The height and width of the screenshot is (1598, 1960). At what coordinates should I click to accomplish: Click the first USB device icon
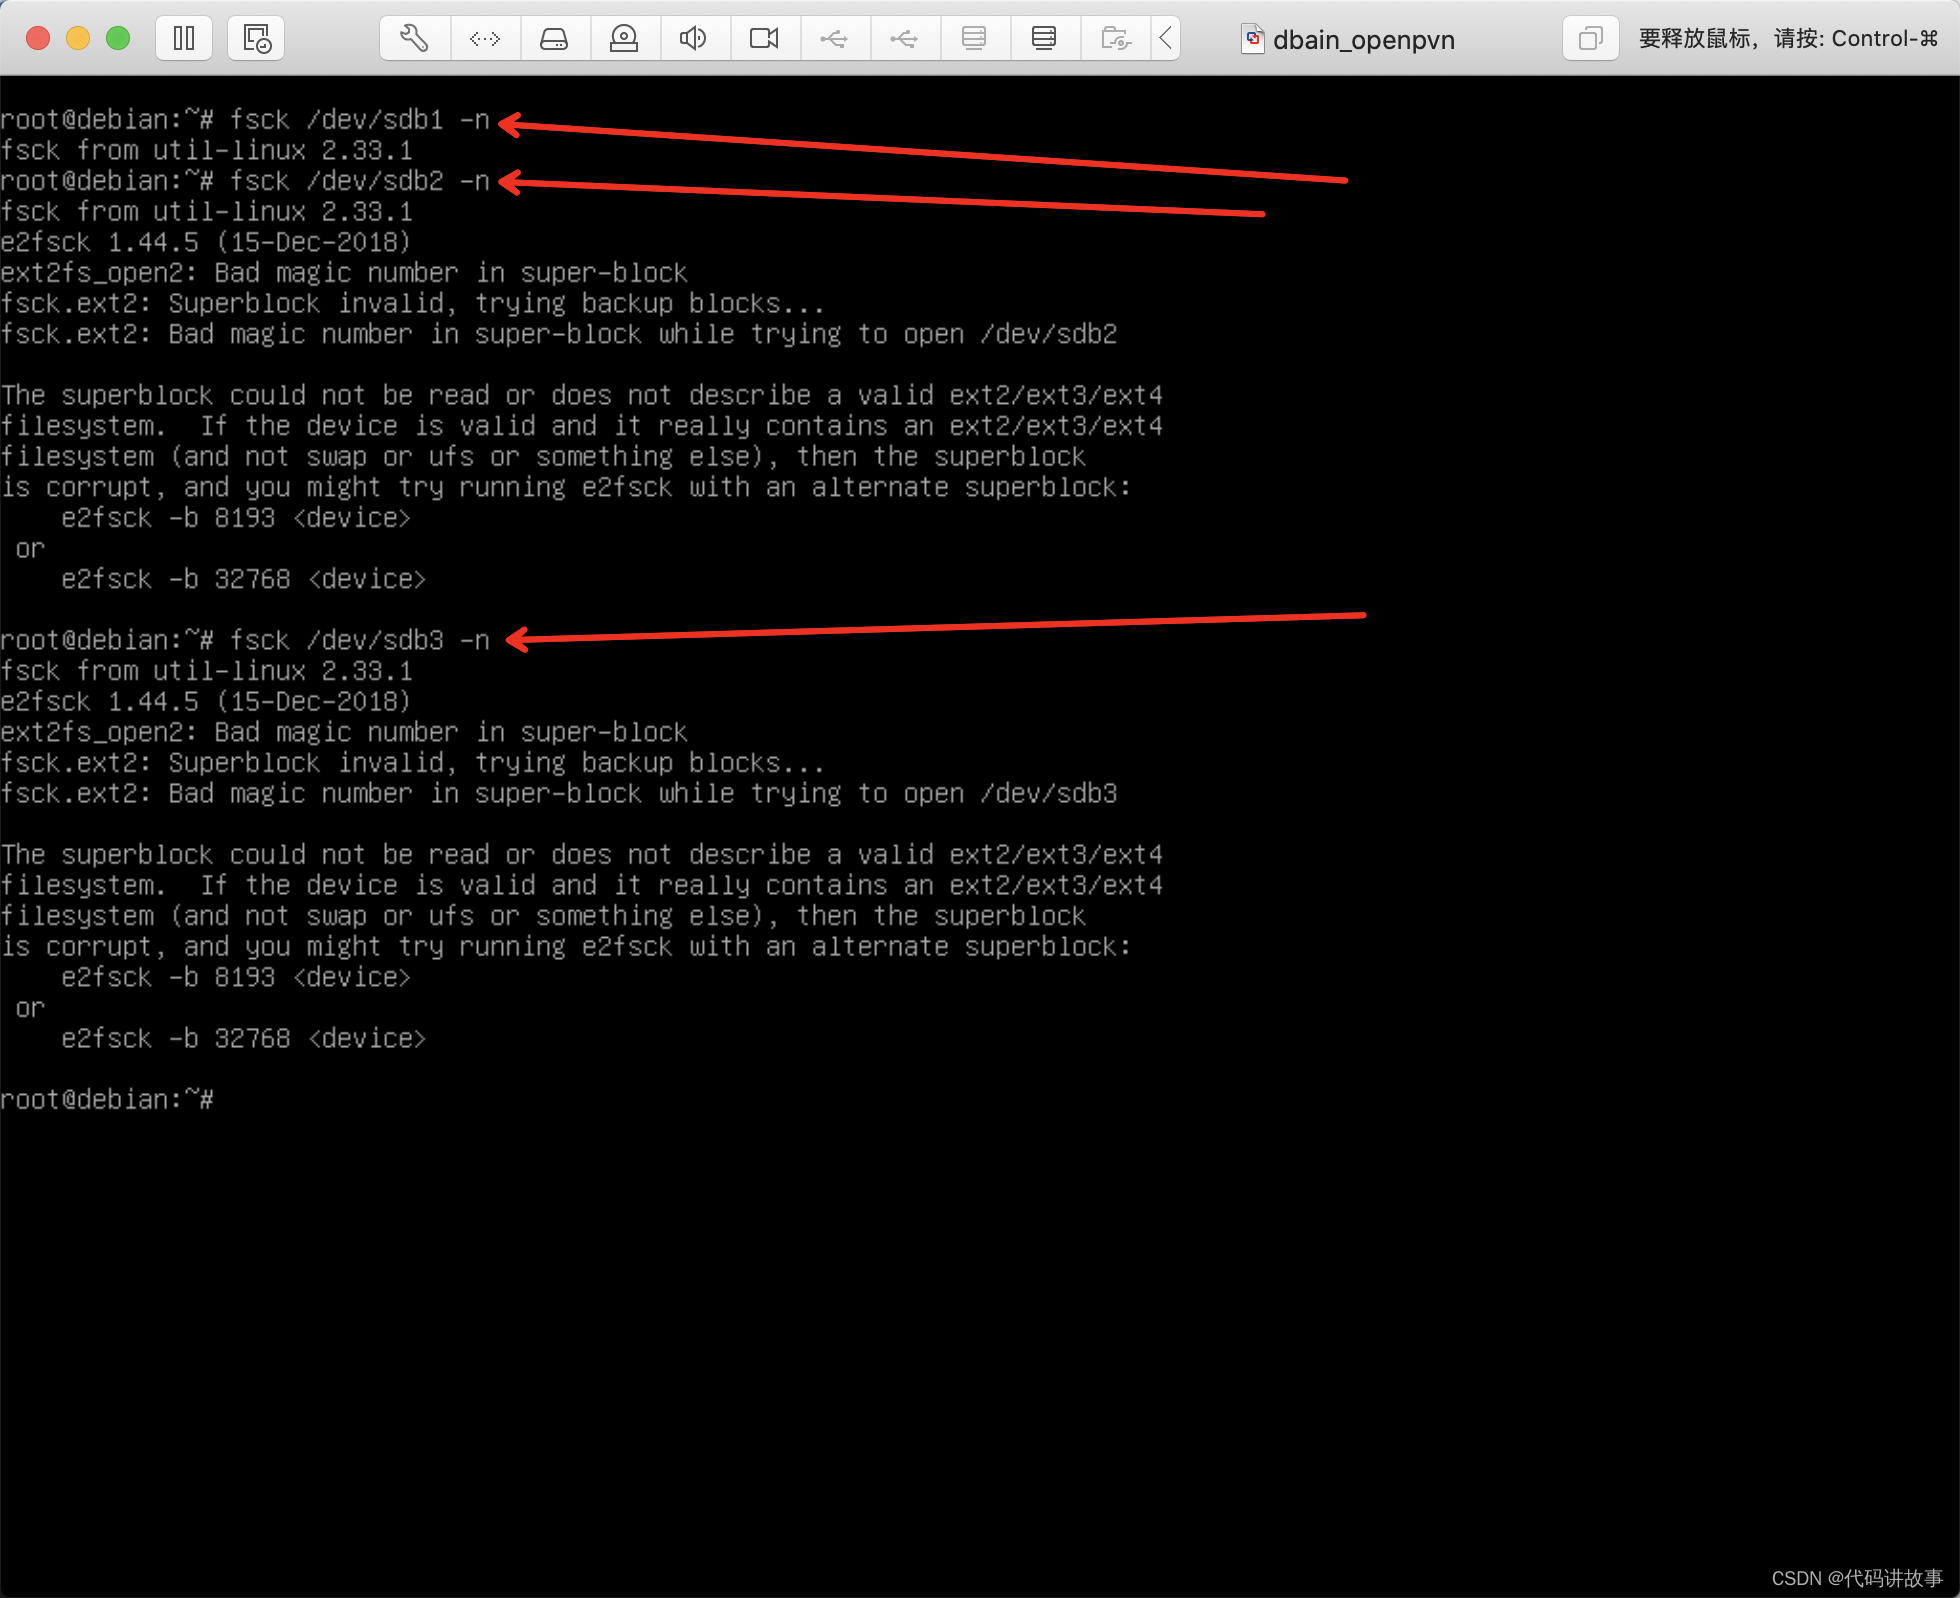click(x=834, y=39)
